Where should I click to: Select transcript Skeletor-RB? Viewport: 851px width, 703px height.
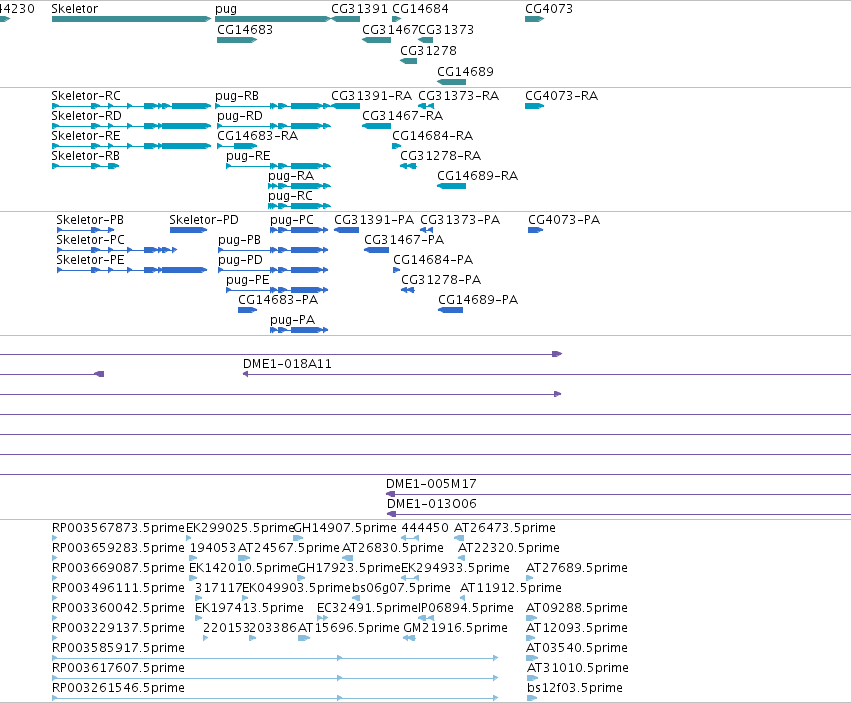[x=86, y=156]
